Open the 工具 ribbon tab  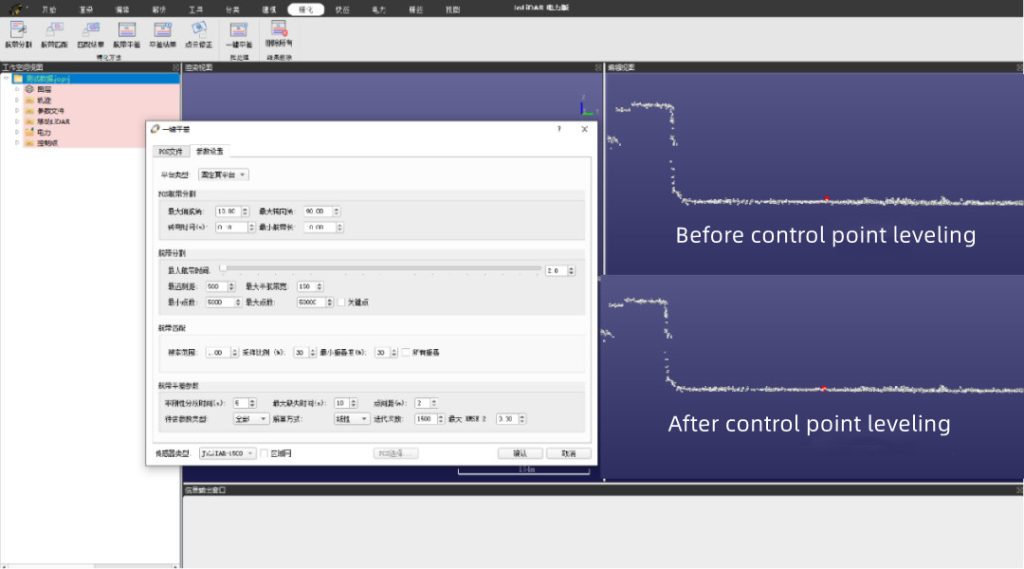click(195, 10)
